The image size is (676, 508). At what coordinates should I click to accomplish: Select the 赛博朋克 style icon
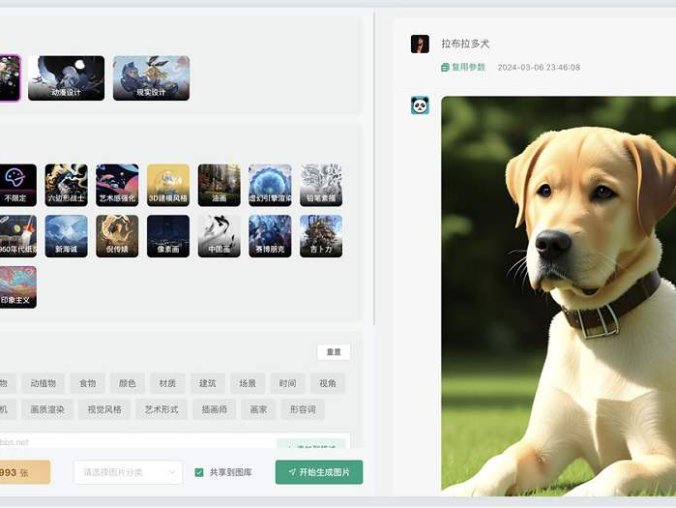270,236
